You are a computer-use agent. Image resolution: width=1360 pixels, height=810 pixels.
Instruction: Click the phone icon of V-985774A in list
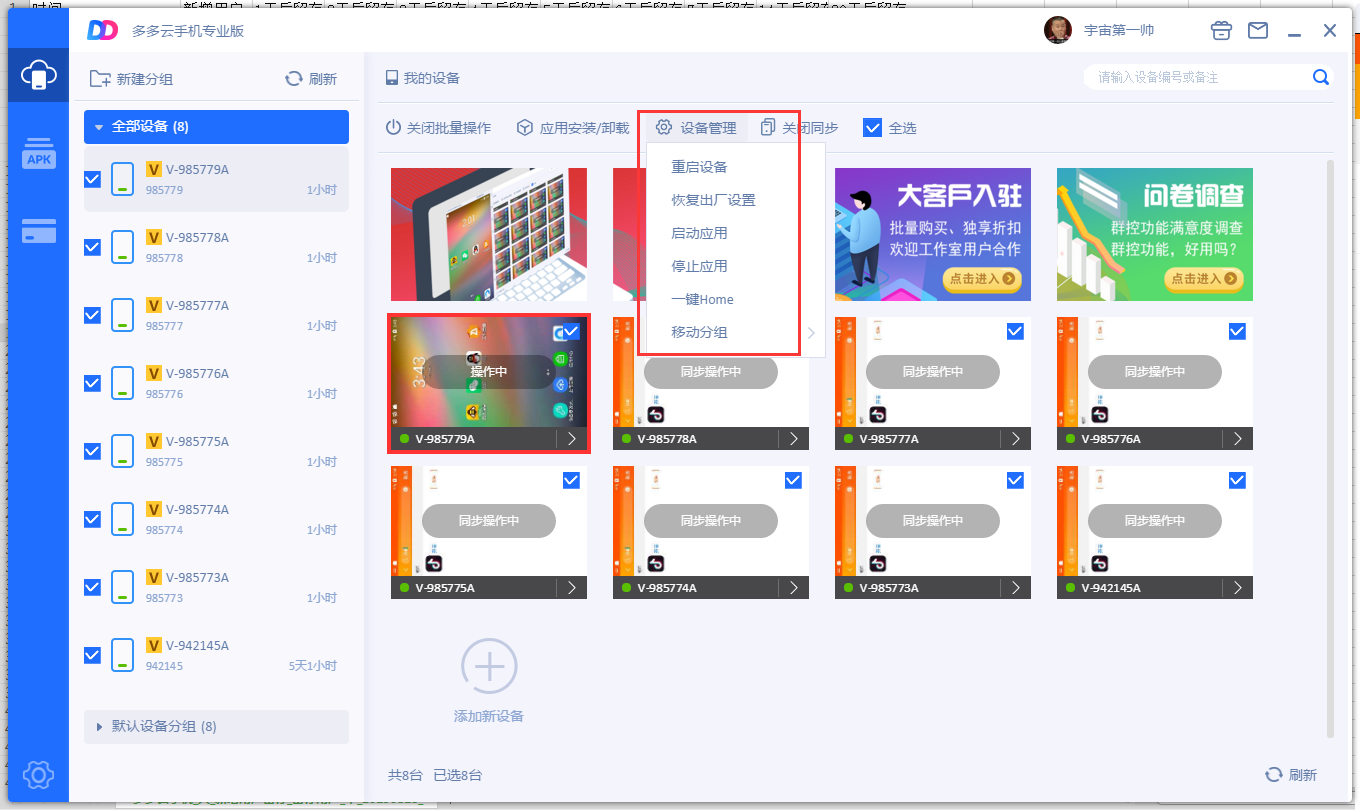122,520
